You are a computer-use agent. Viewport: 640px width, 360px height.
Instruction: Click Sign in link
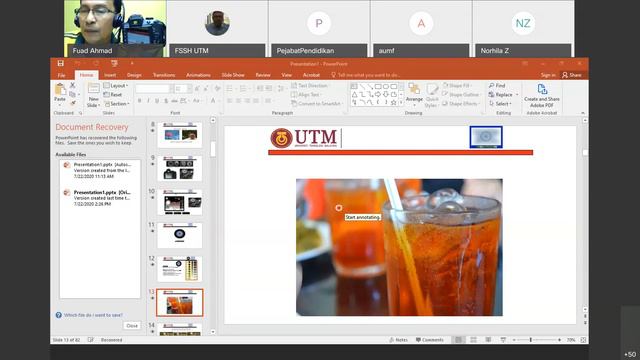548,75
